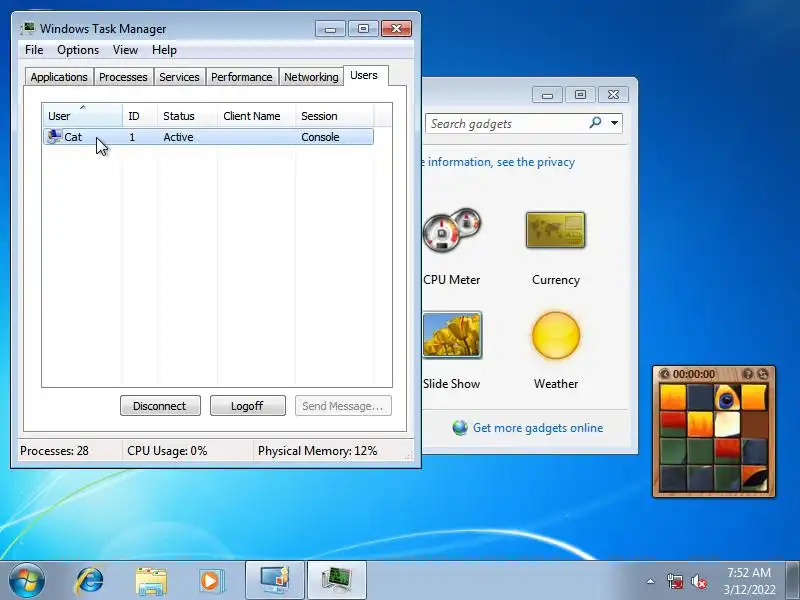Click the muted volume tray icon

[x=699, y=581]
